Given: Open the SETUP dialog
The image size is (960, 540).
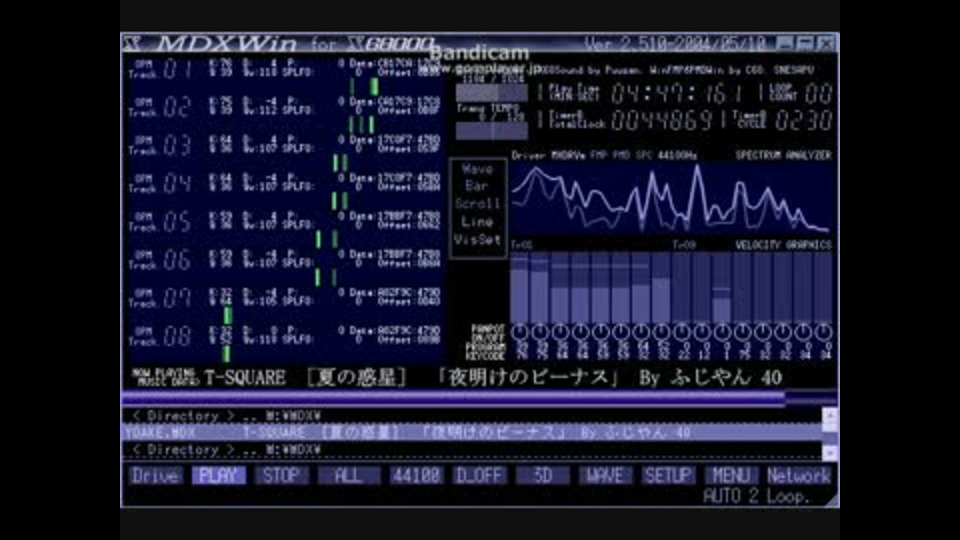Looking at the screenshot, I should [x=668, y=476].
